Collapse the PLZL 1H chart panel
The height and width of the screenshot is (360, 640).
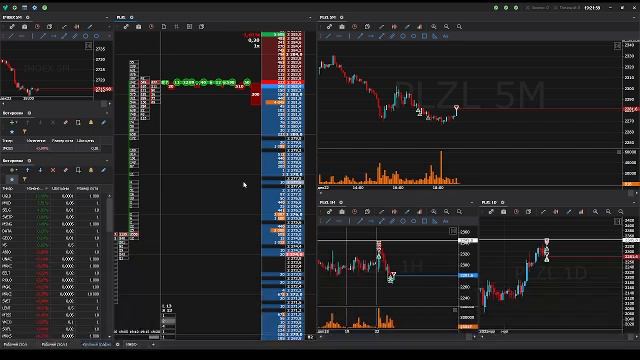(472, 202)
